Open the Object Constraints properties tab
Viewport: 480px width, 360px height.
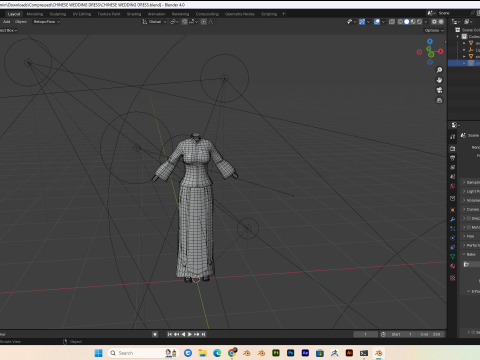tap(453, 247)
